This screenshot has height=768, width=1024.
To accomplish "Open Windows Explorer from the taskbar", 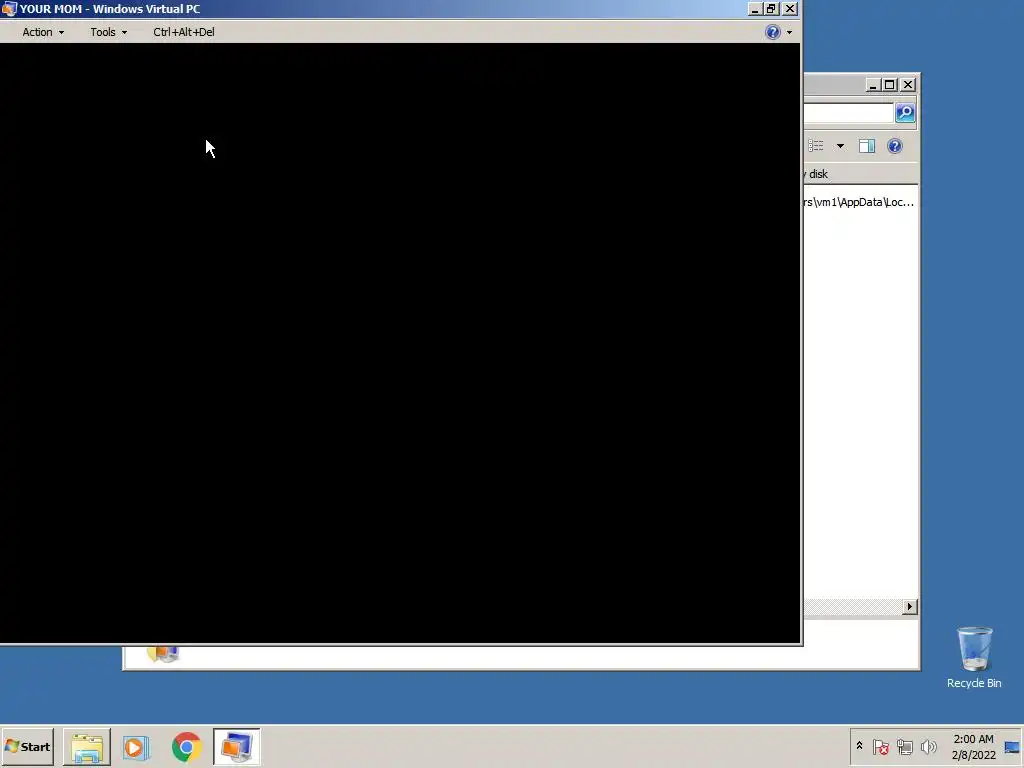I will coord(87,747).
